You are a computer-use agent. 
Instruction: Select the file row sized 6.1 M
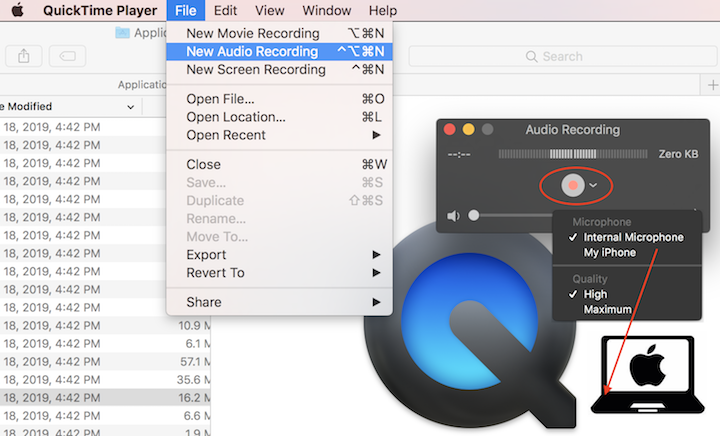(x=105, y=344)
